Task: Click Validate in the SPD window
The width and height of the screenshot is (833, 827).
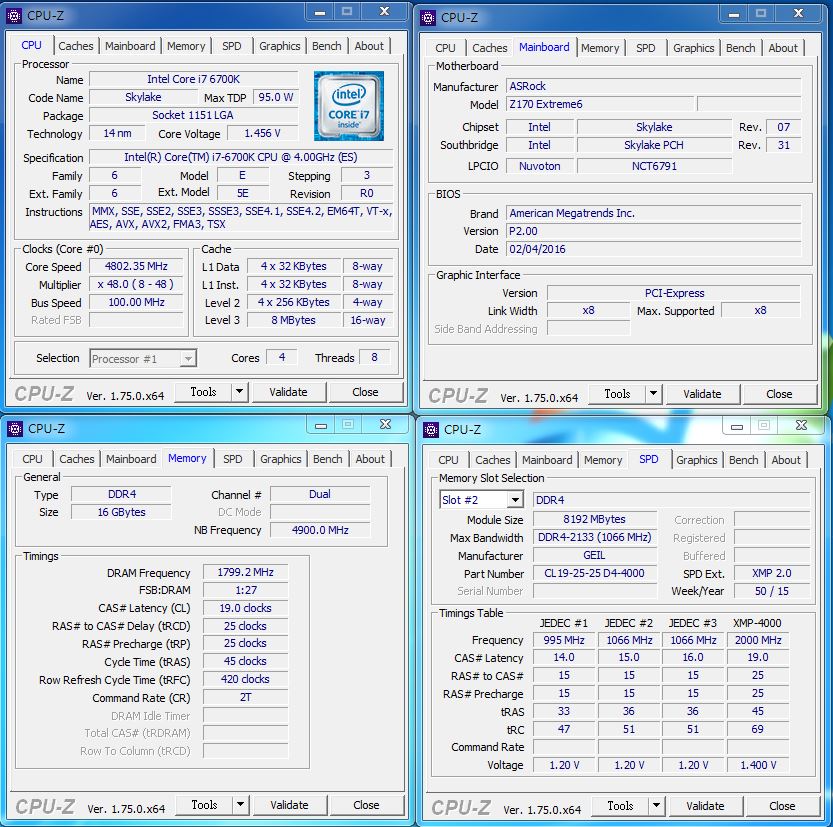Action: (x=706, y=806)
